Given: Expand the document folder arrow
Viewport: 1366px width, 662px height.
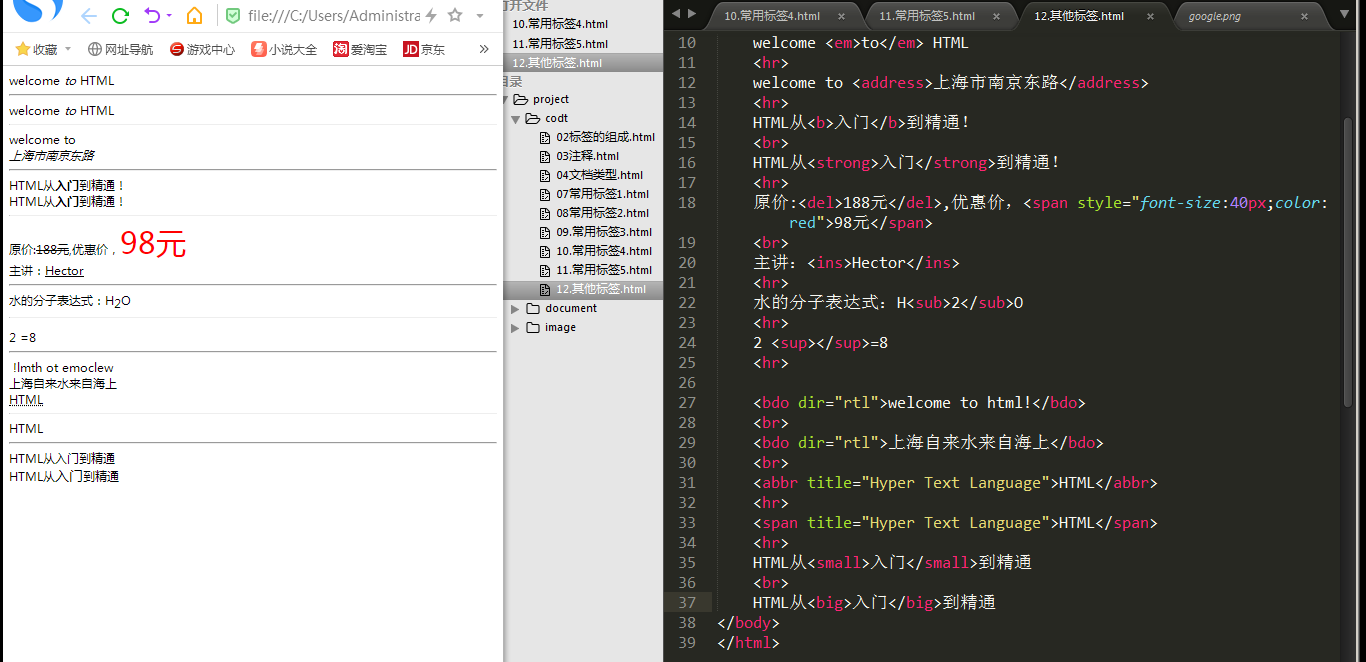Looking at the screenshot, I should (x=516, y=308).
